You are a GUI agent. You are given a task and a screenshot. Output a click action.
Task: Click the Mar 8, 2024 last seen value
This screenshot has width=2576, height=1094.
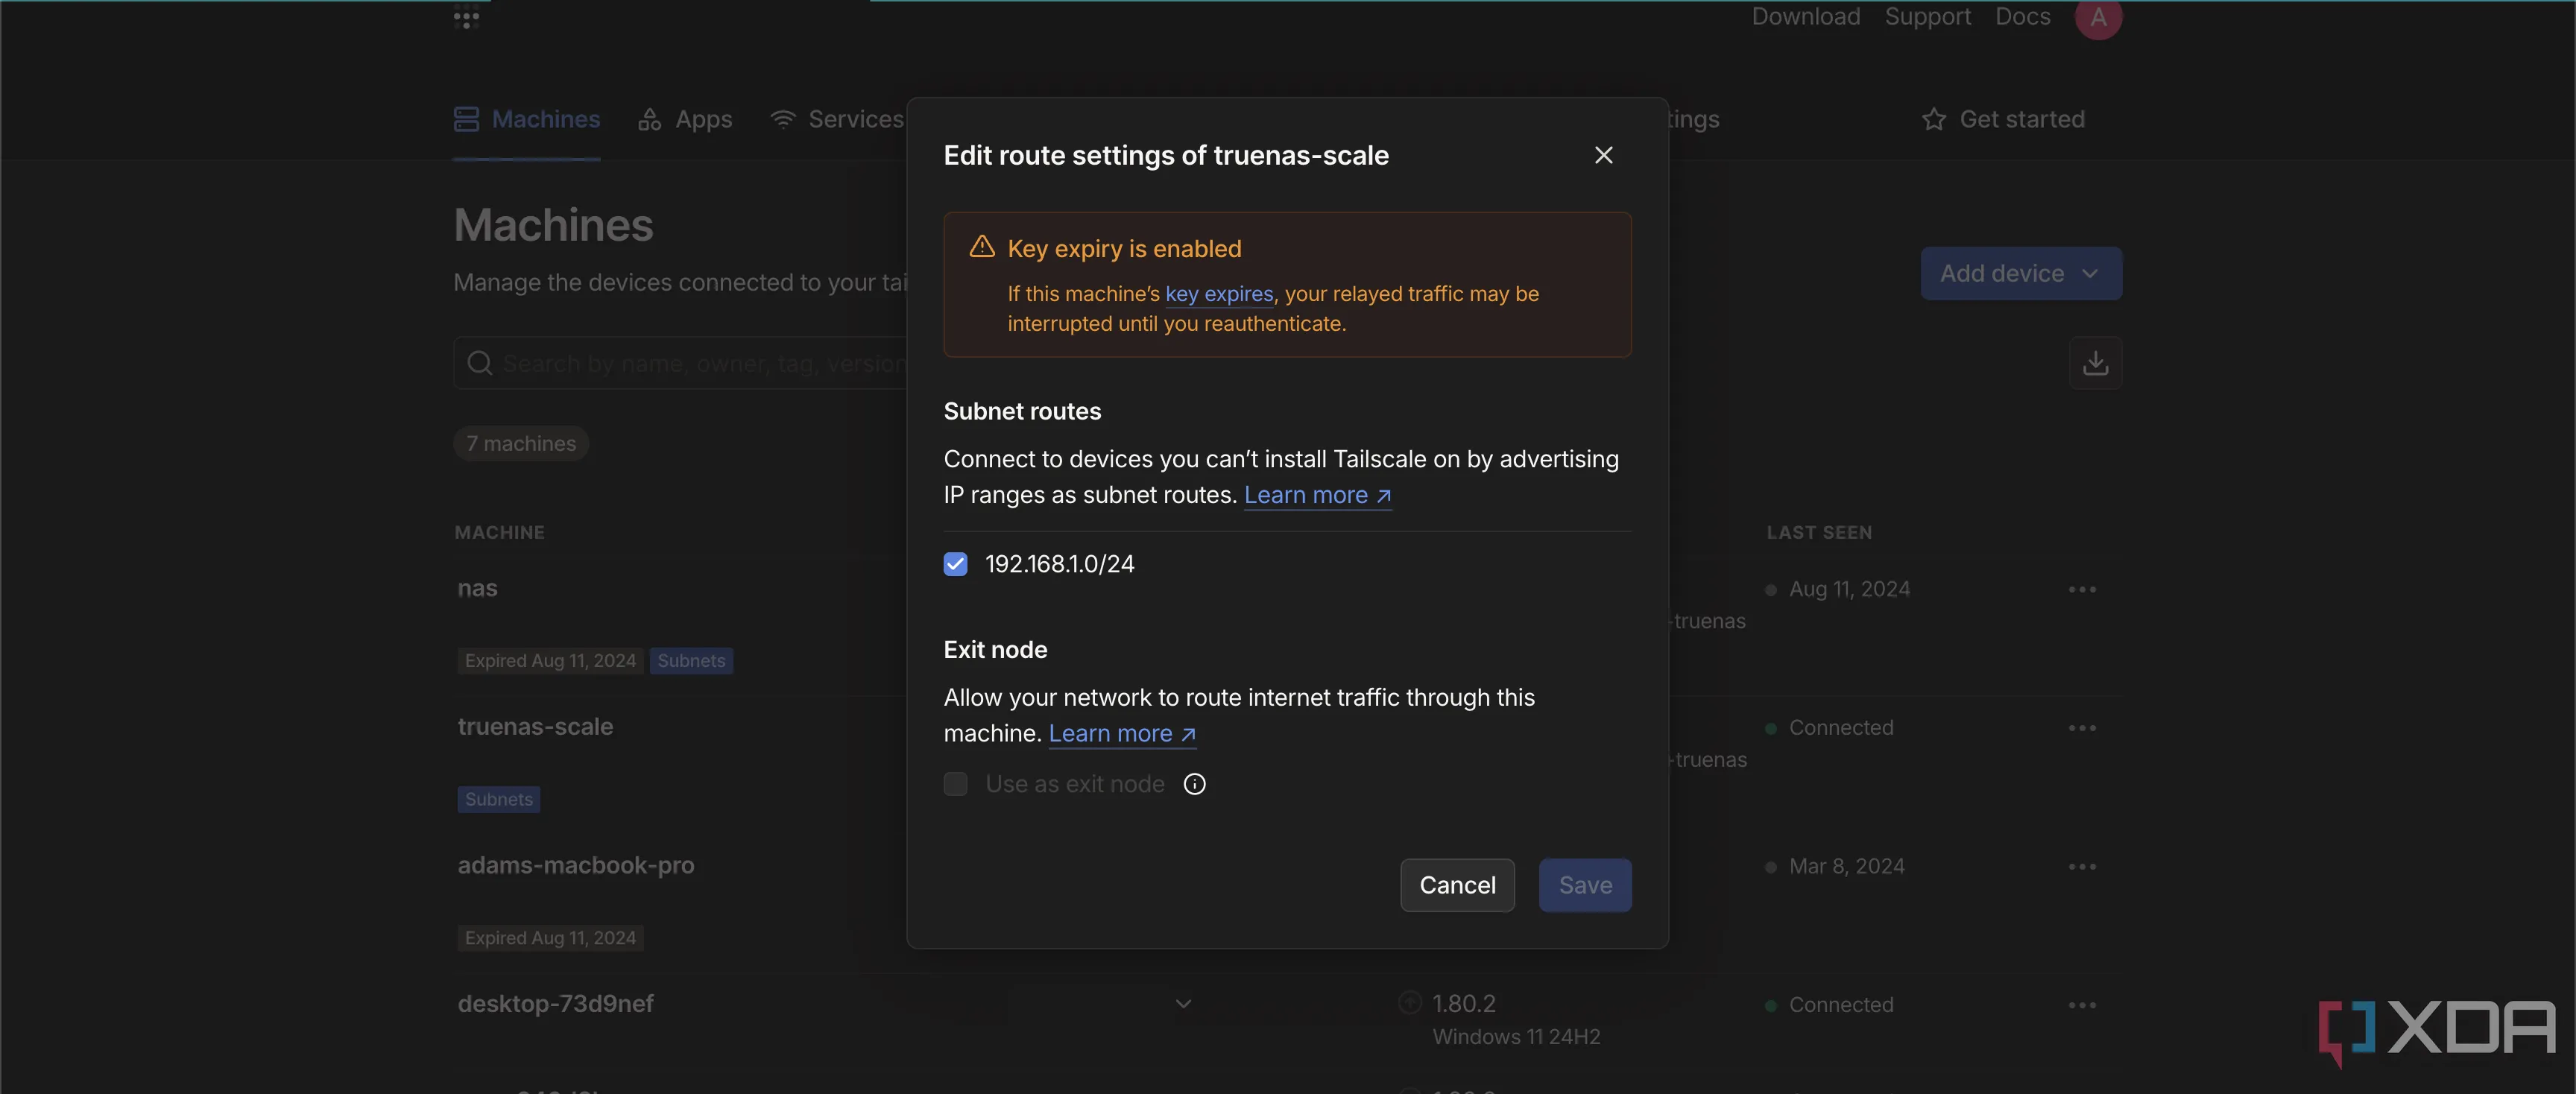1846,866
